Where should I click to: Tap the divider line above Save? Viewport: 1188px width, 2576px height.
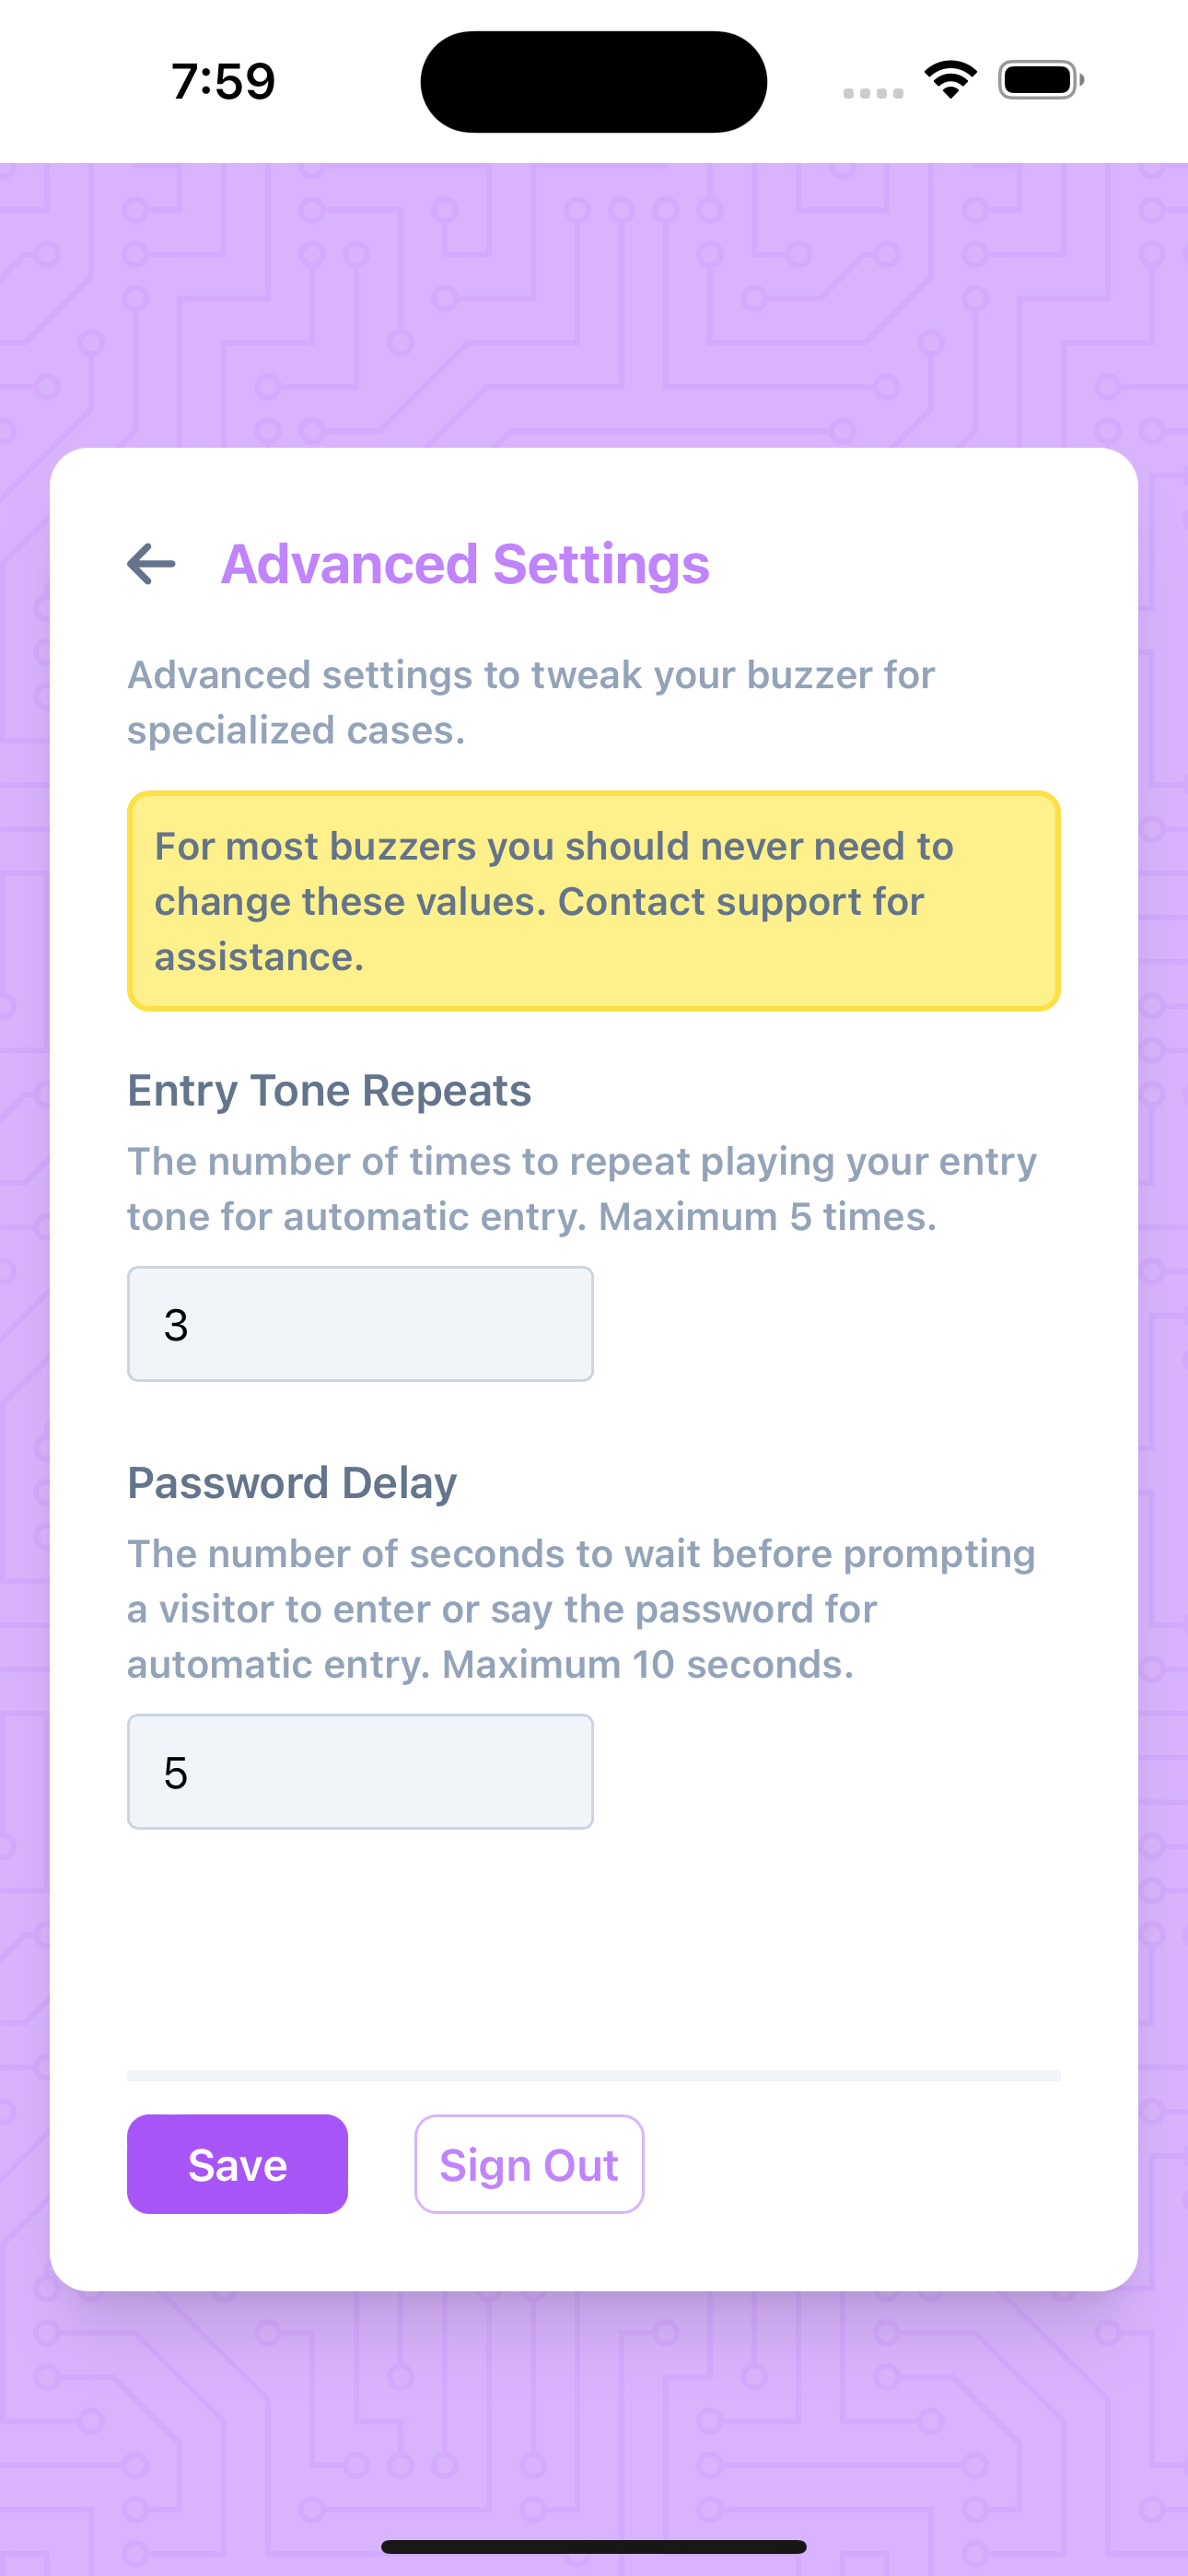(x=593, y=2076)
